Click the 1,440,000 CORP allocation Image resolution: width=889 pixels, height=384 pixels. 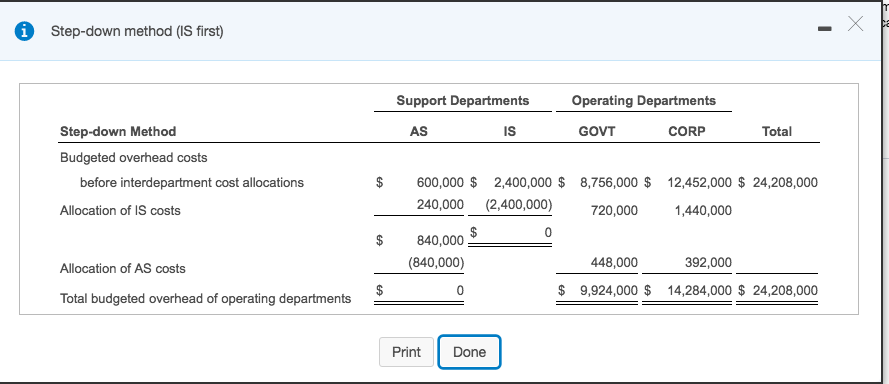click(x=703, y=211)
